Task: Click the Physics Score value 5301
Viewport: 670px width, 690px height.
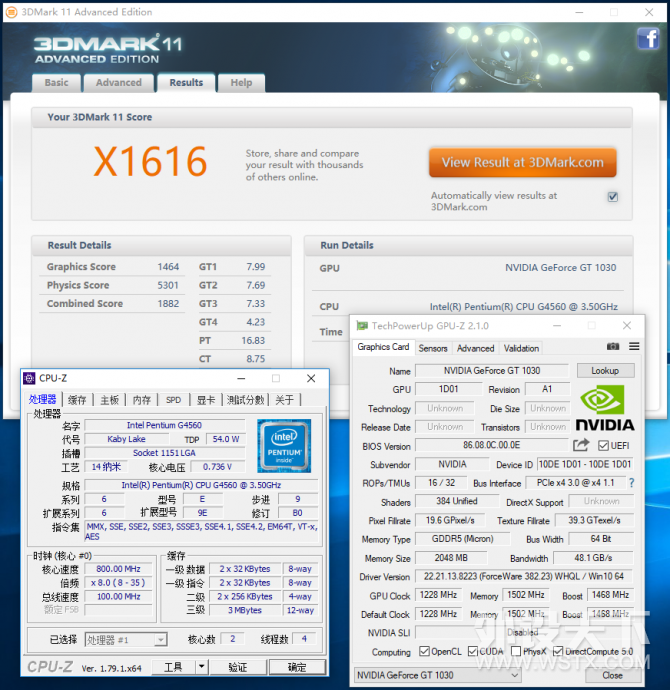Action: click(x=168, y=285)
